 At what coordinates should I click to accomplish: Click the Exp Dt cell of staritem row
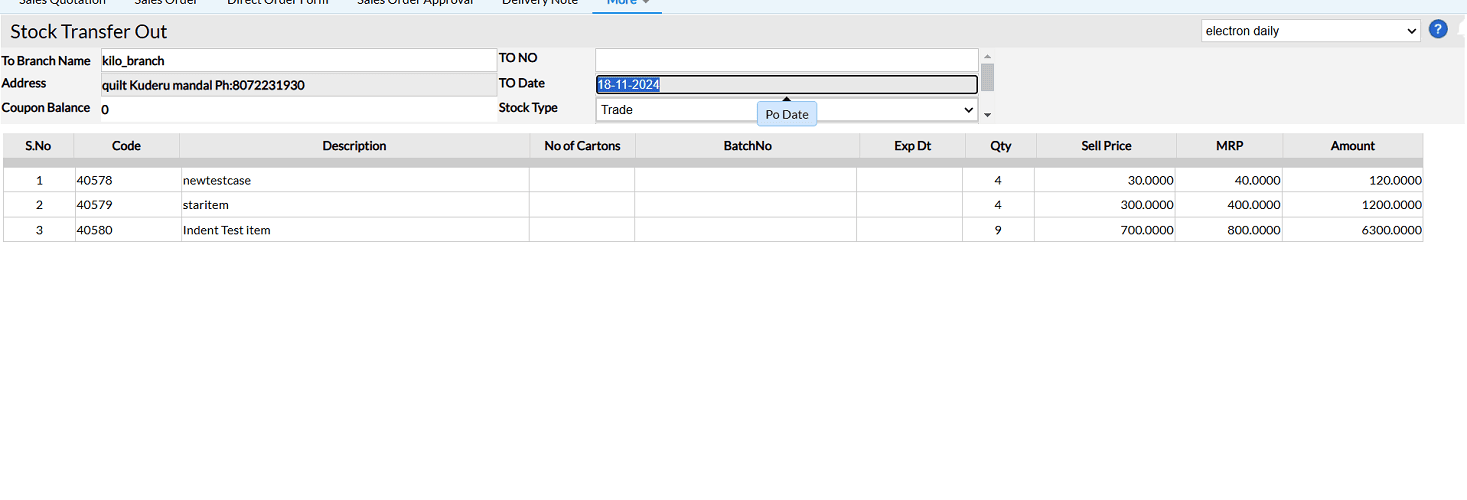(x=909, y=205)
